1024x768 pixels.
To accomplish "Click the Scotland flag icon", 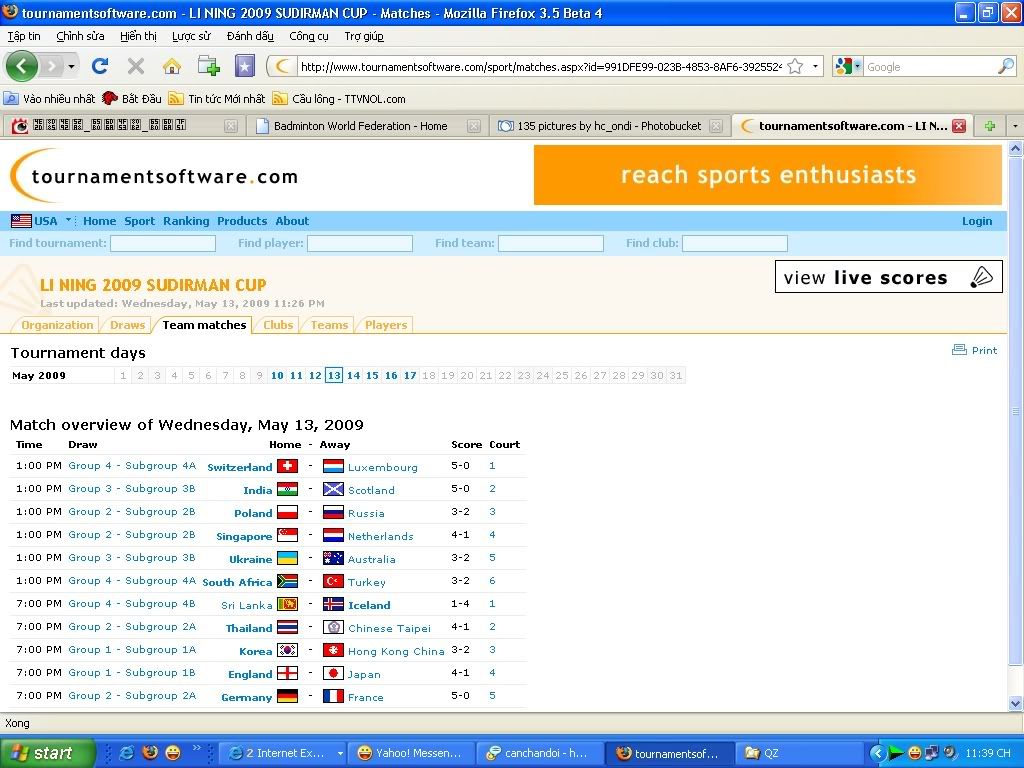I will click(333, 489).
